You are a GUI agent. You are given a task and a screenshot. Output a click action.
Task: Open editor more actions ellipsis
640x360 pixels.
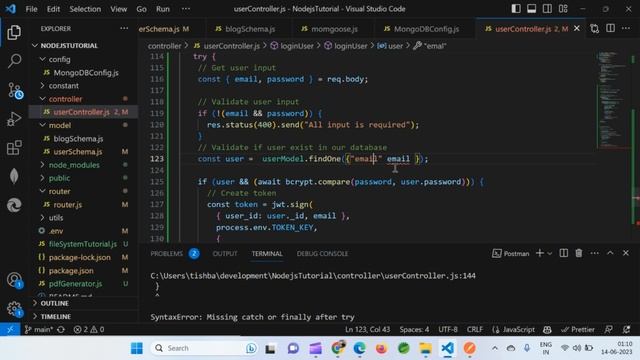(x=626, y=28)
